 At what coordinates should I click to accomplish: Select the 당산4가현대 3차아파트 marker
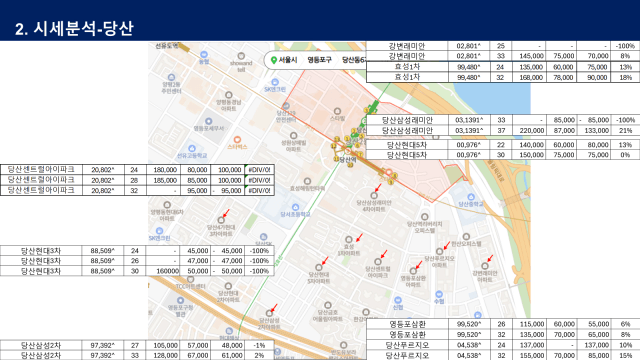click(221, 220)
